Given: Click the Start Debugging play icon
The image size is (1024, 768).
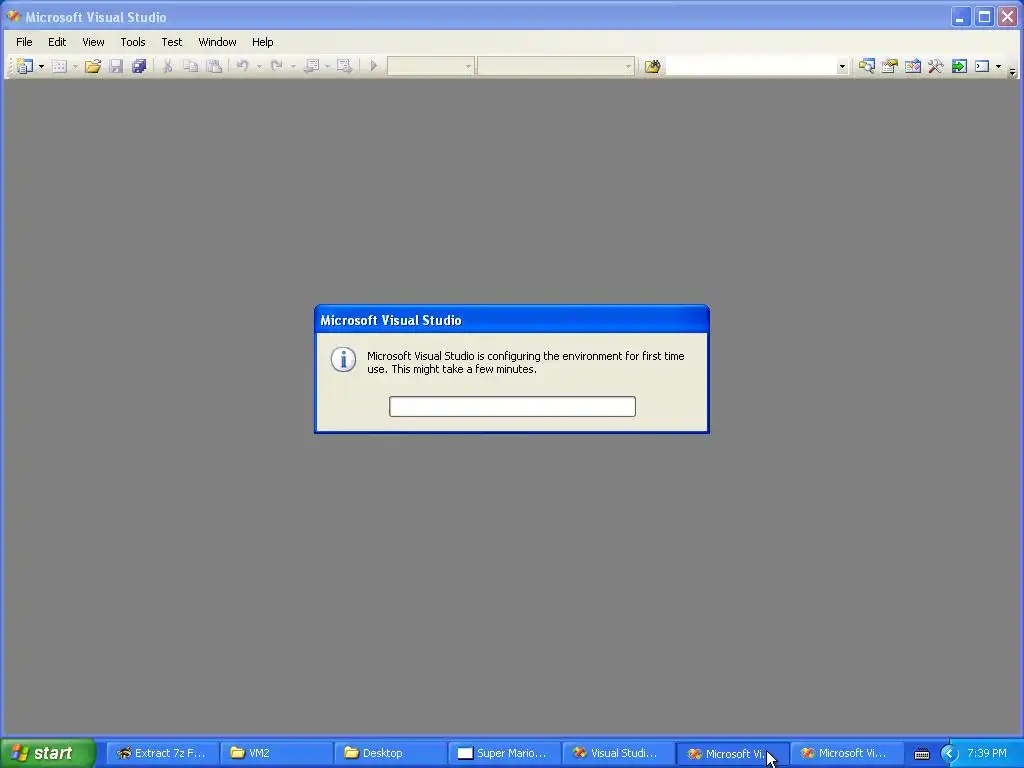Looking at the screenshot, I should (374, 66).
